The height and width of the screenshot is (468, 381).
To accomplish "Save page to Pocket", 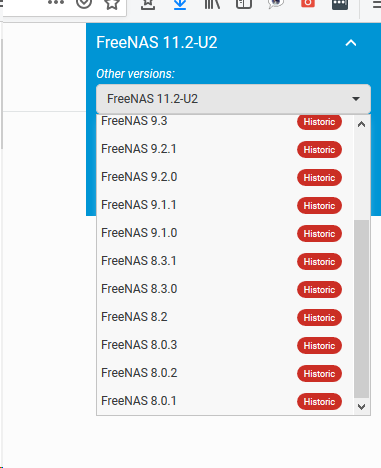I will tap(84, 3).
